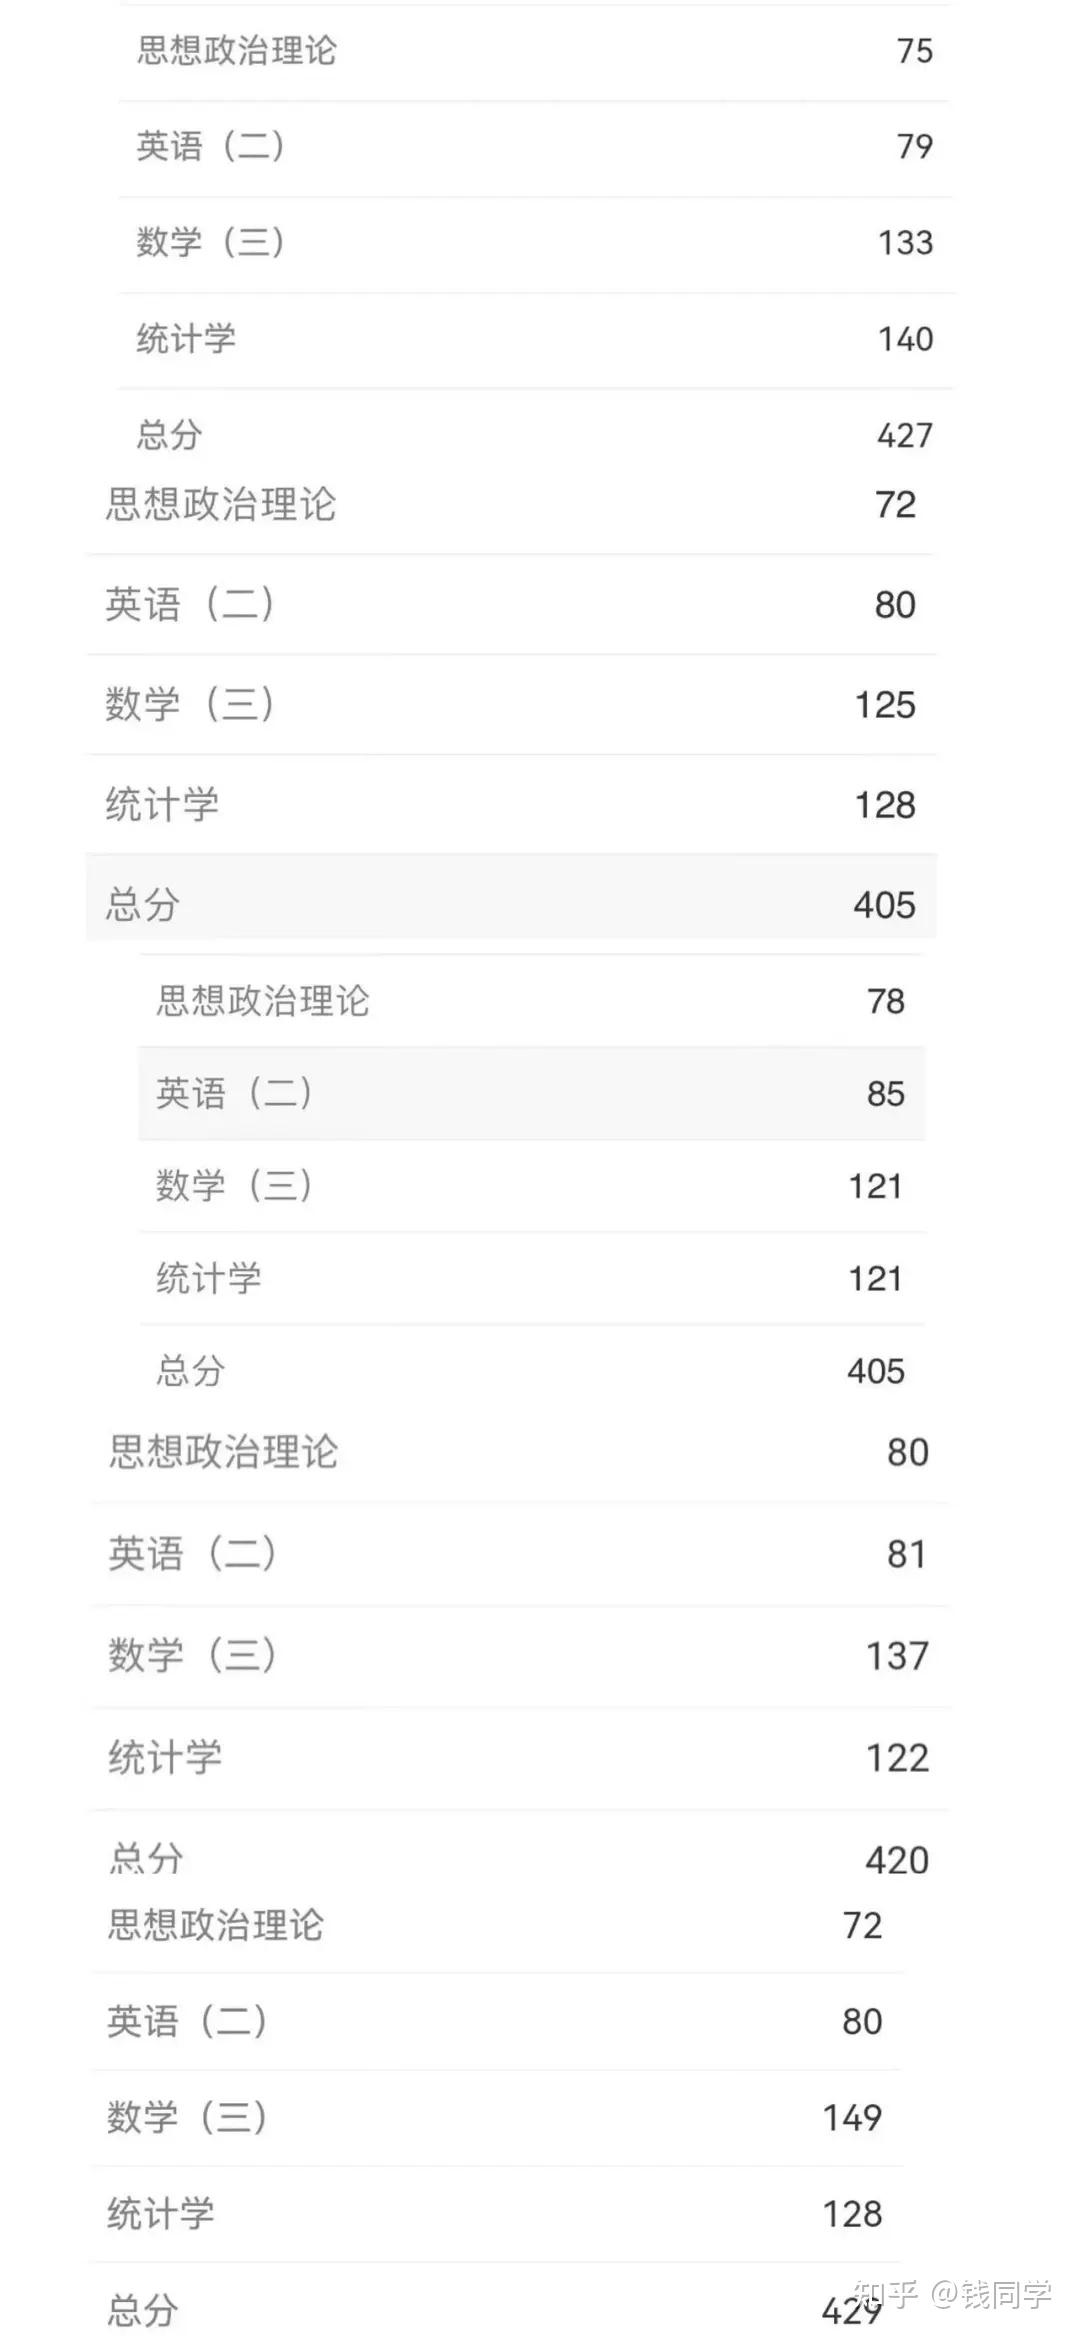Select the 数学（三） row scoring 149
Image resolution: width=1080 pixels, height=2339 pixels.
[495, 2117]
